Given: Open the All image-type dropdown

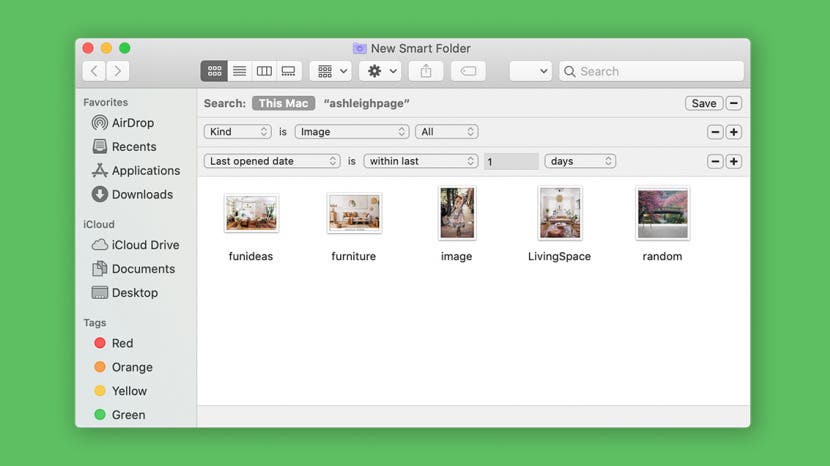Looking at the screenshot, I should pyautogui.click(x=447, y=132).
